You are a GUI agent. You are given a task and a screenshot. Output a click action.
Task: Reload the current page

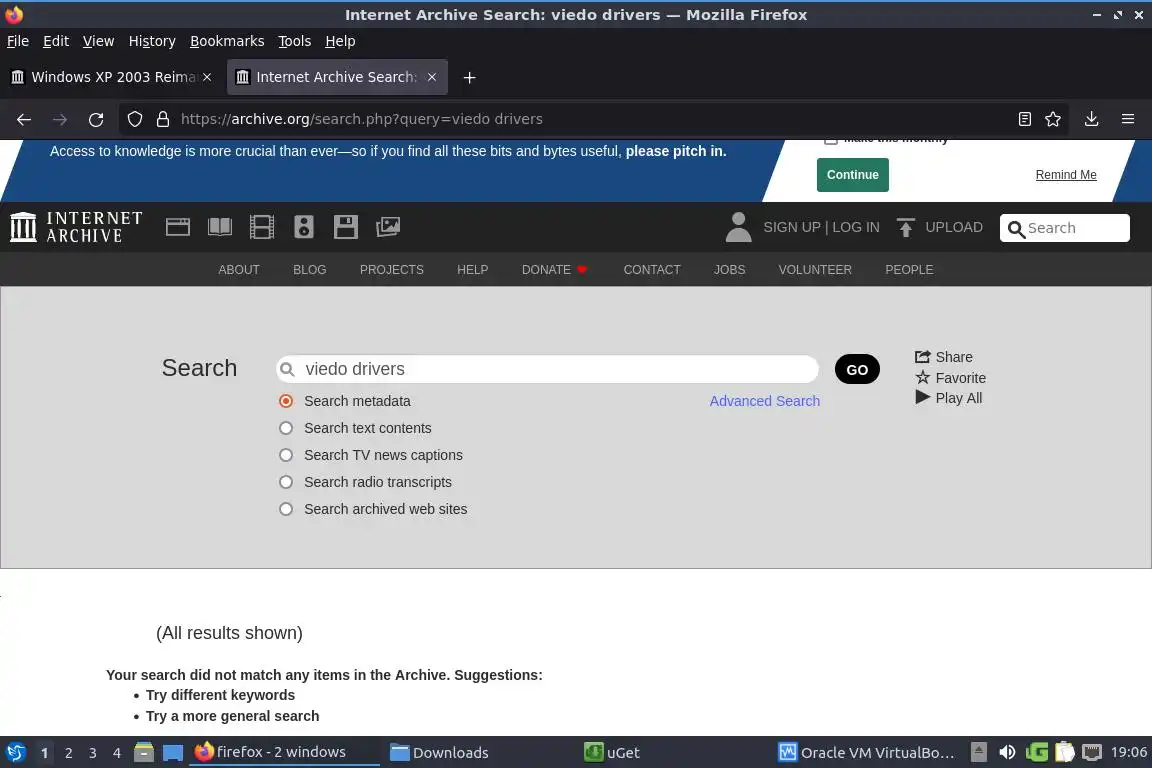coord(96,119)
